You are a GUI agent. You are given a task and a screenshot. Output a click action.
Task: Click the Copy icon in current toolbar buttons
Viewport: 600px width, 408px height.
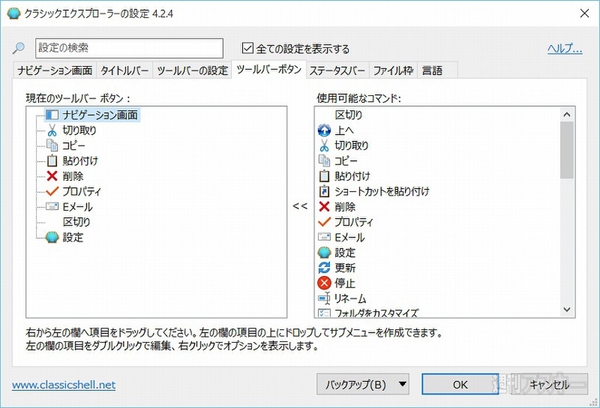[52, 145]
